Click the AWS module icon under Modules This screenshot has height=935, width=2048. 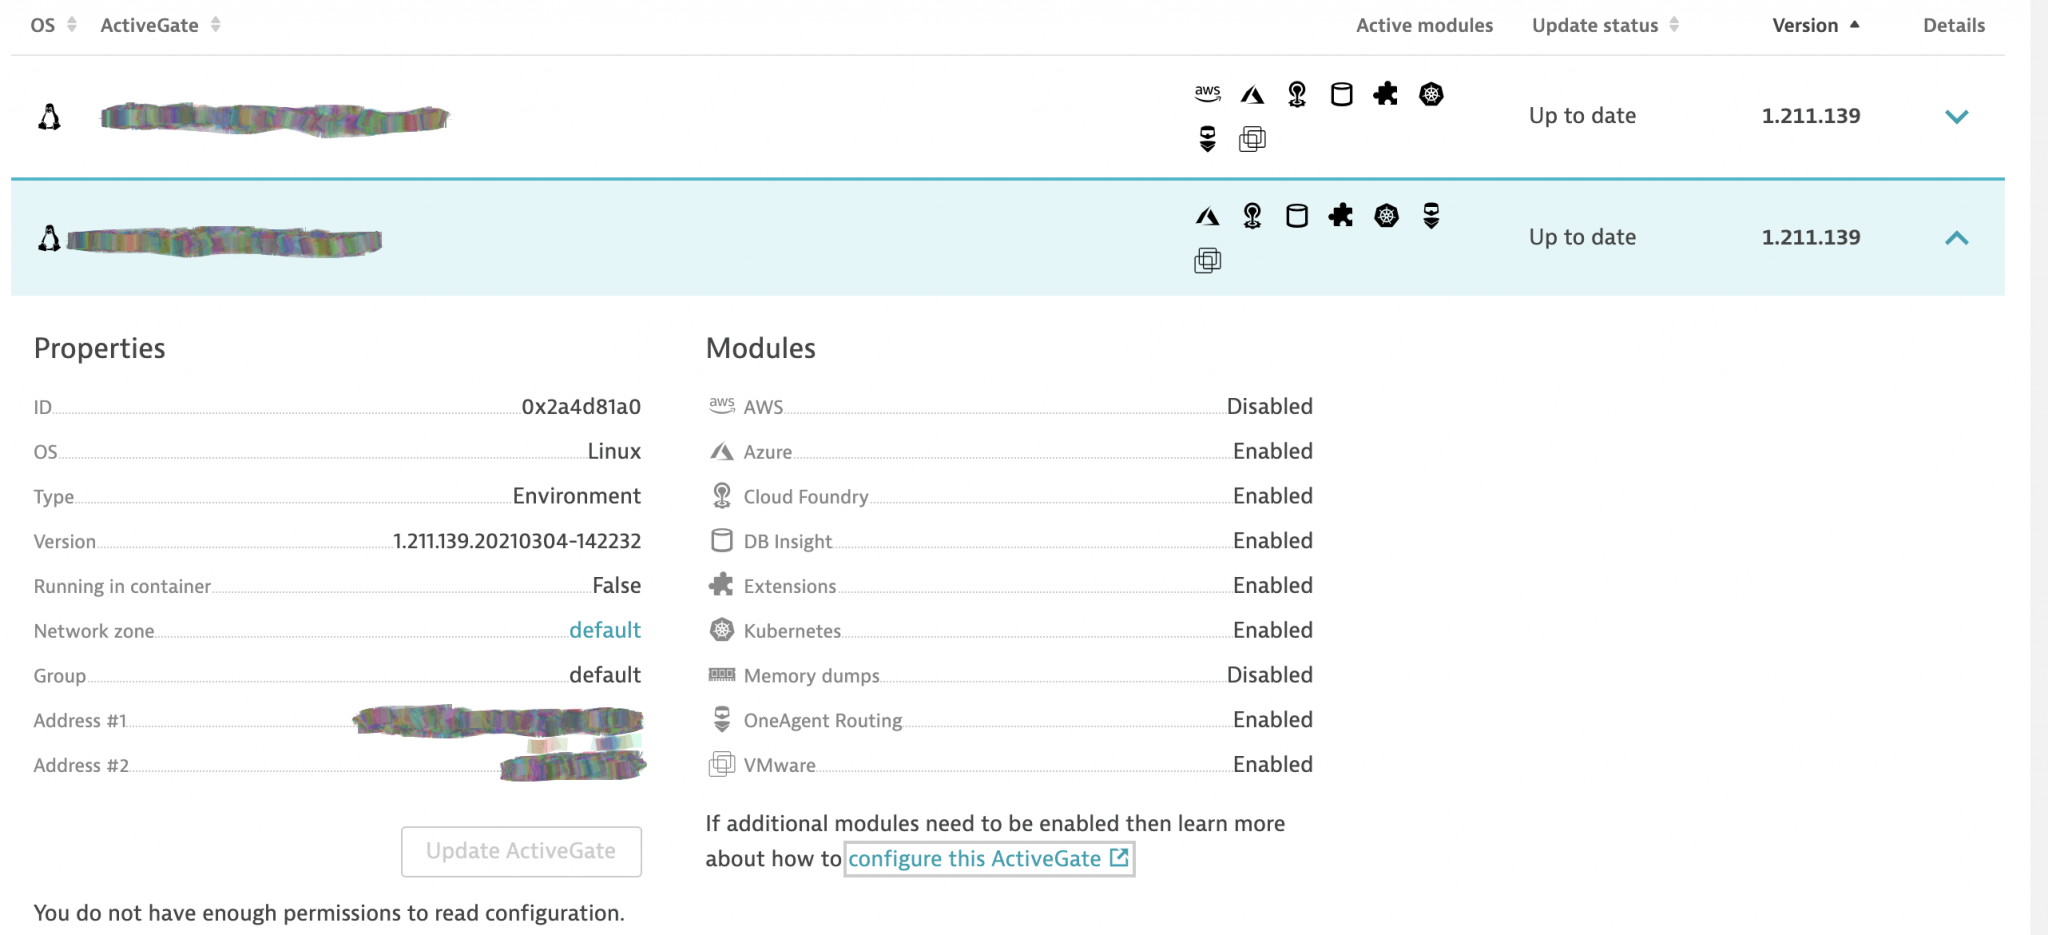point(722,405)
